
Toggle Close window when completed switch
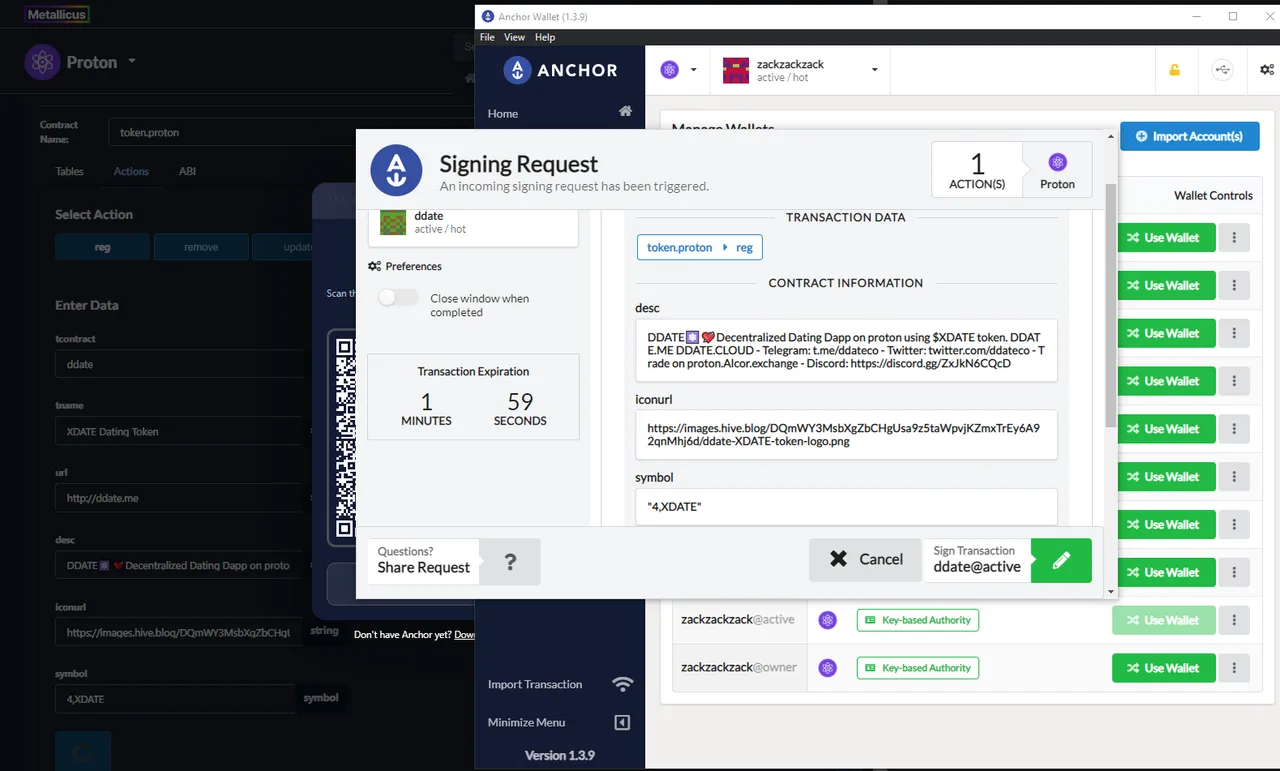click(x=398, y=298)
